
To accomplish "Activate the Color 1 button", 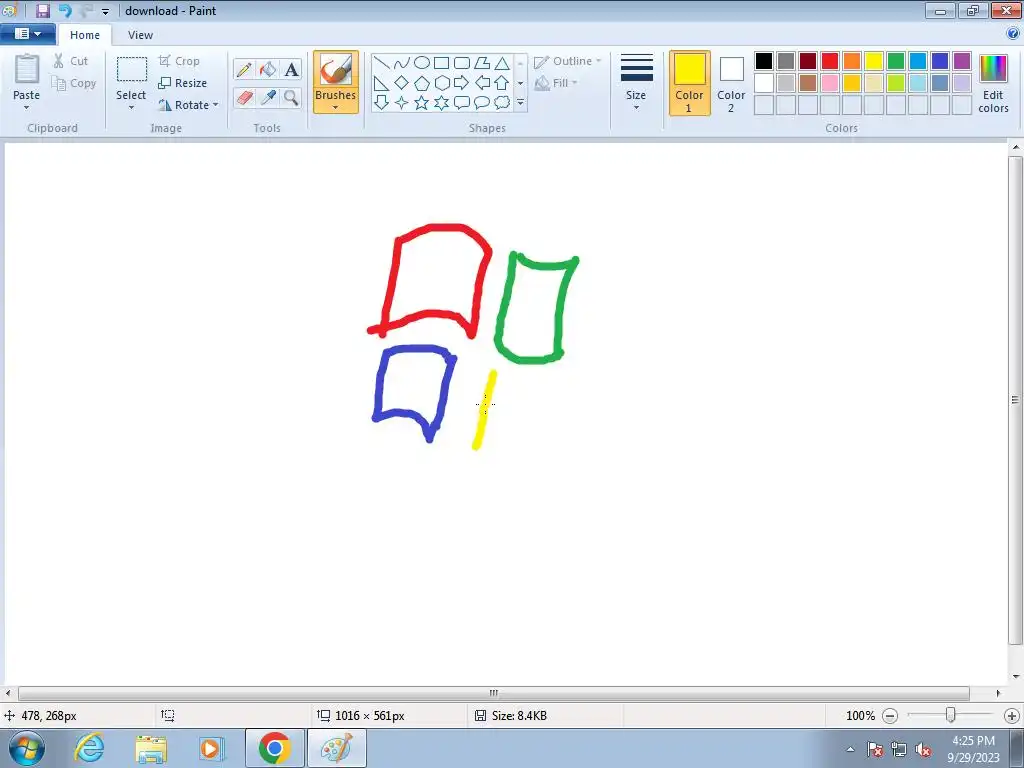I will pyautogui.click(x=689, y=83).
